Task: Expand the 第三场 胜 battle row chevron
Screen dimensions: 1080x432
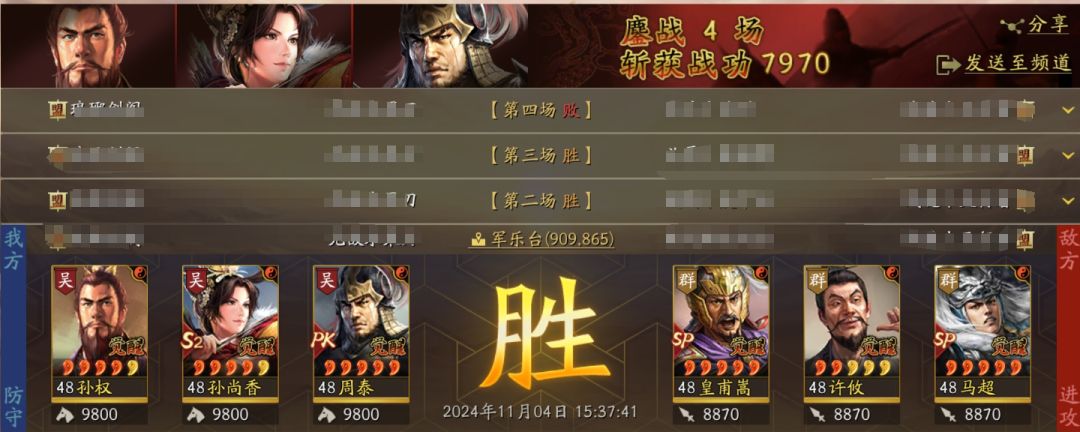Action: pyautogui.click(x=1068, y=155)
